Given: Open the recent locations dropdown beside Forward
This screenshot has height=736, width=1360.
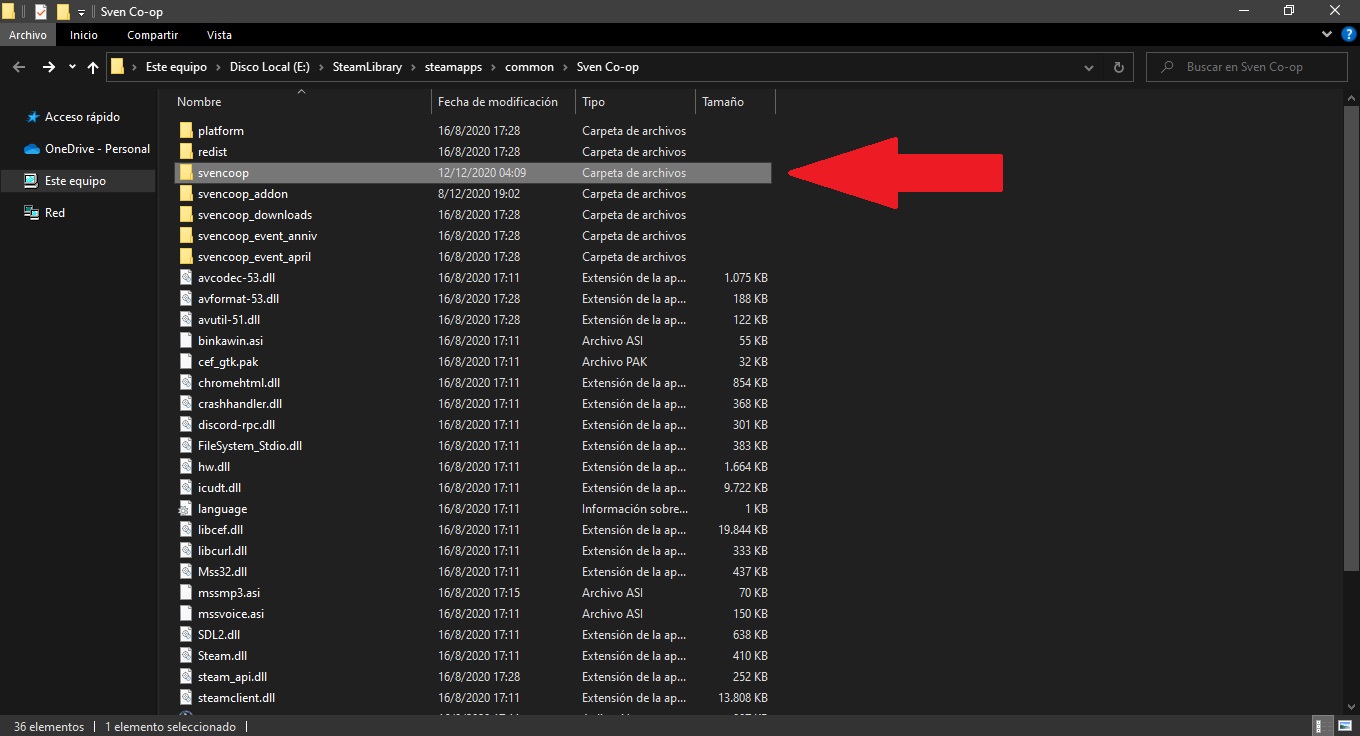Looking at the screenshot, I should [72, 67].
